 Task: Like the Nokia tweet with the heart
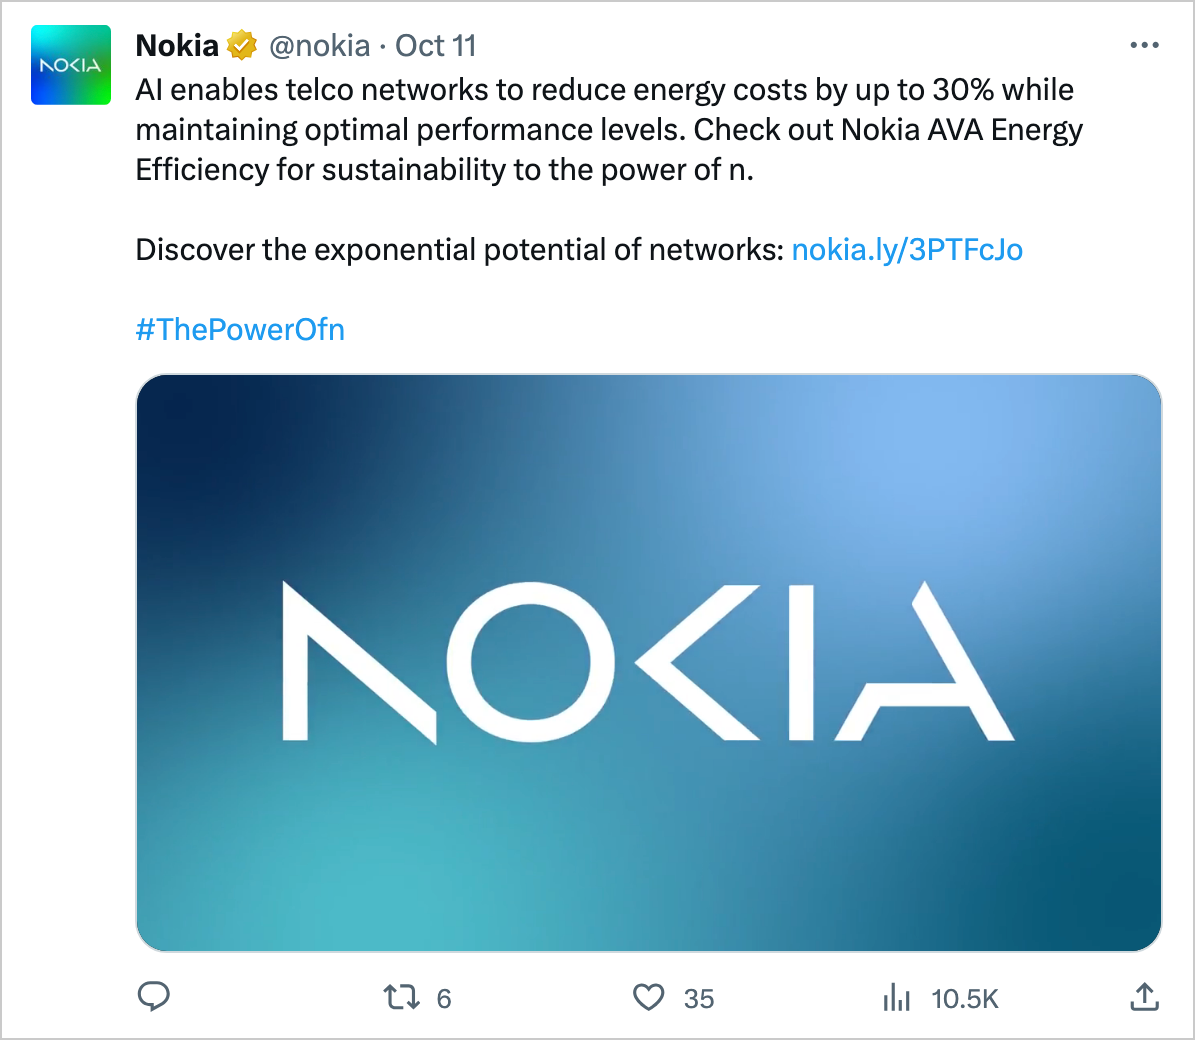649,997
